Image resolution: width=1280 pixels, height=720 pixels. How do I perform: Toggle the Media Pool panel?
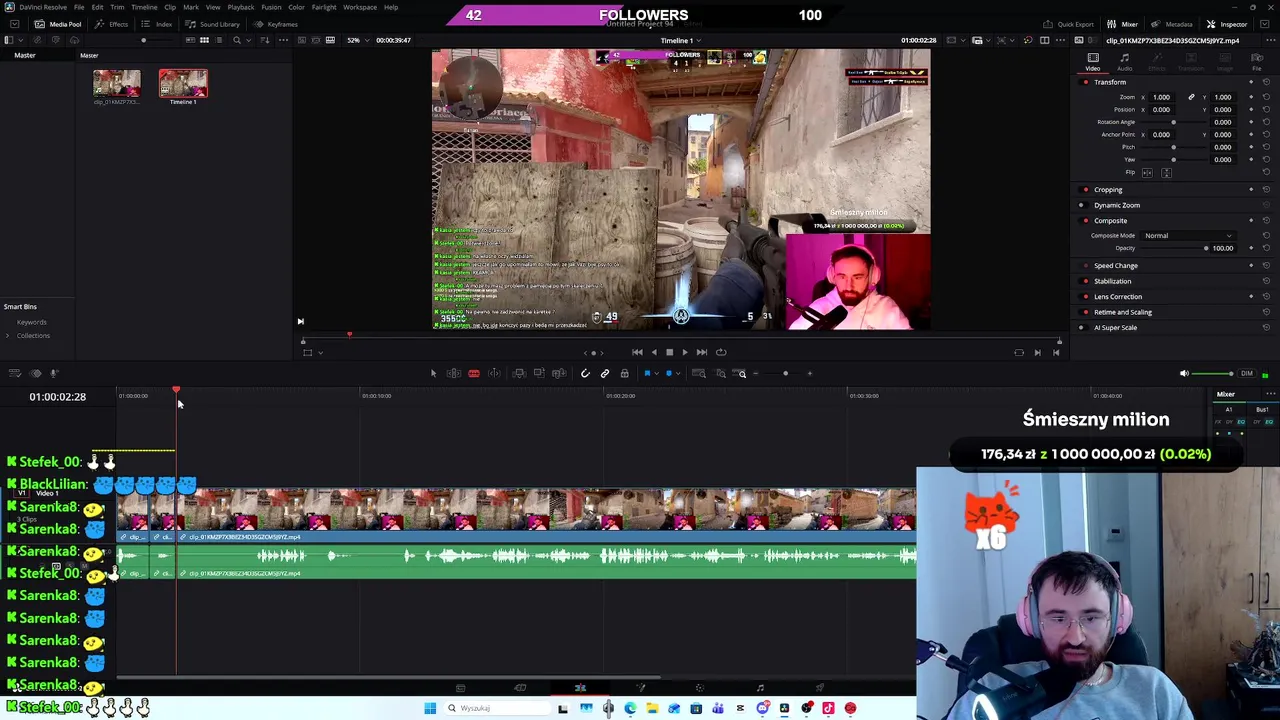point(59,24)
